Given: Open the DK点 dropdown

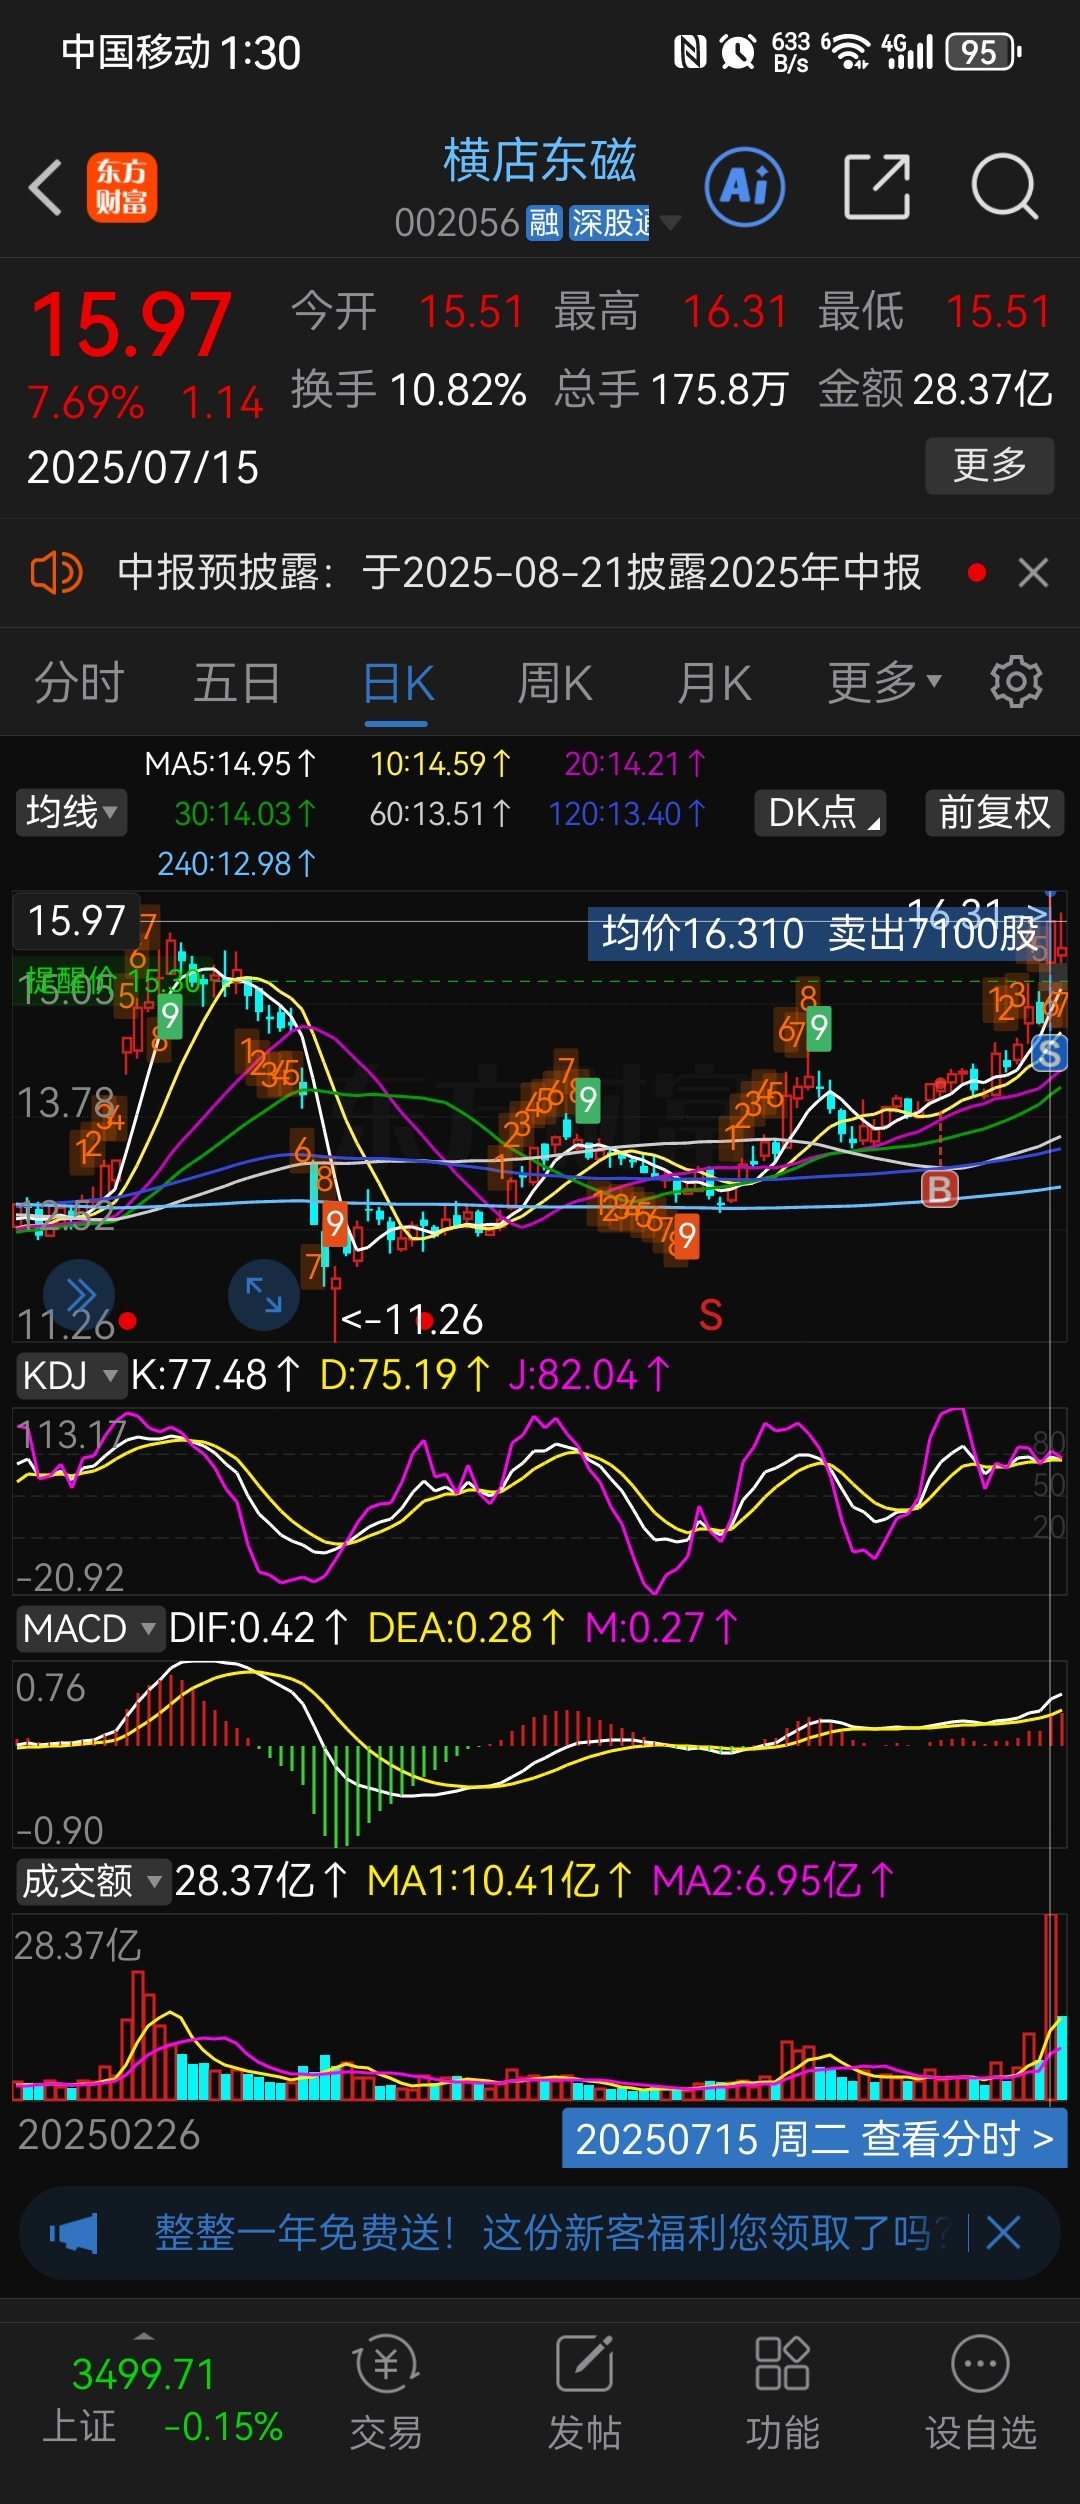Looking at the screenshot, I should pyautogui.click(x=822, y=812).
